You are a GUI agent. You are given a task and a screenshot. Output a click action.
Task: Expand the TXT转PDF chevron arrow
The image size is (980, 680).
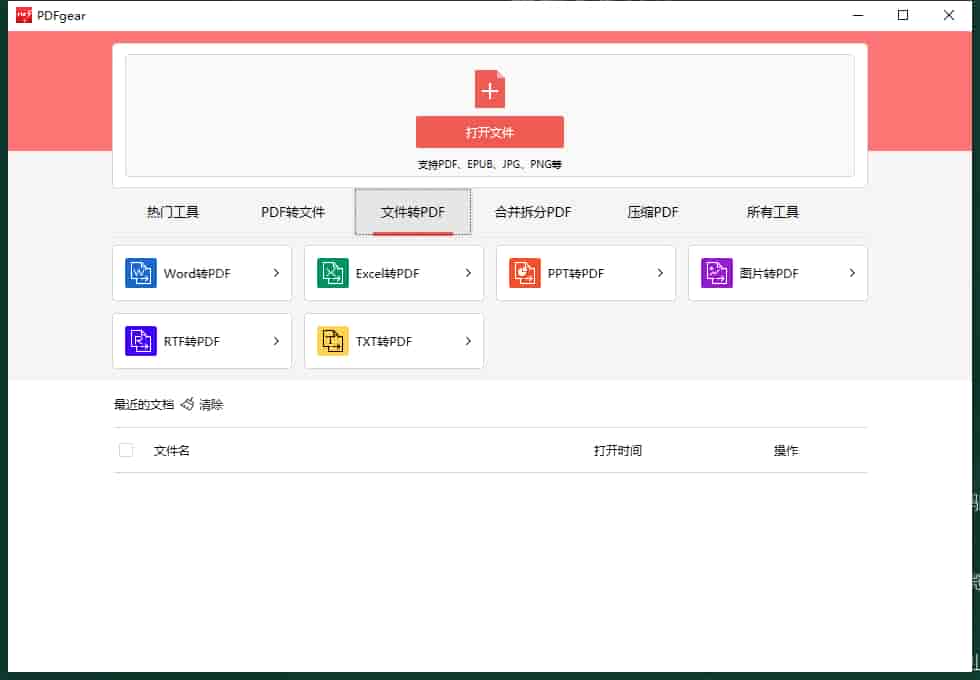coord(468,341)
